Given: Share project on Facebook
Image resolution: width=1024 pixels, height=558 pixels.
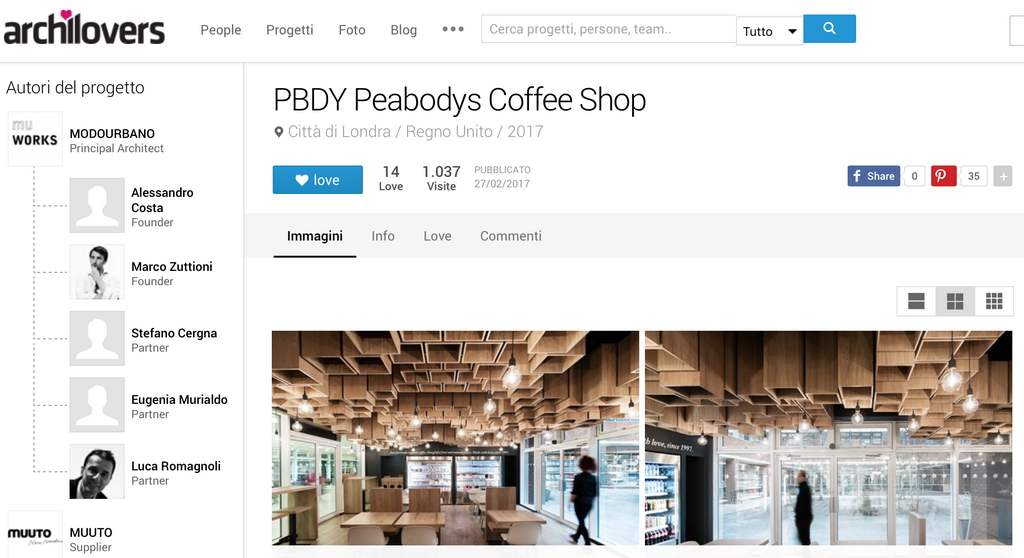Looking at the screenshot, I should [x=873, y=176].
